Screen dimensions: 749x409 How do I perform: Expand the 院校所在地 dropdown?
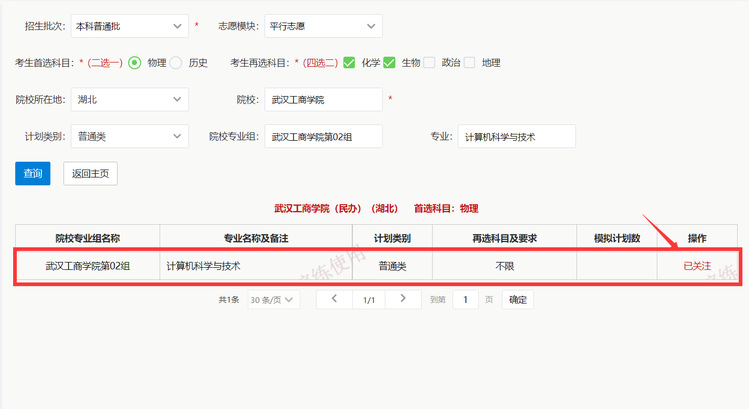(129, 99)
